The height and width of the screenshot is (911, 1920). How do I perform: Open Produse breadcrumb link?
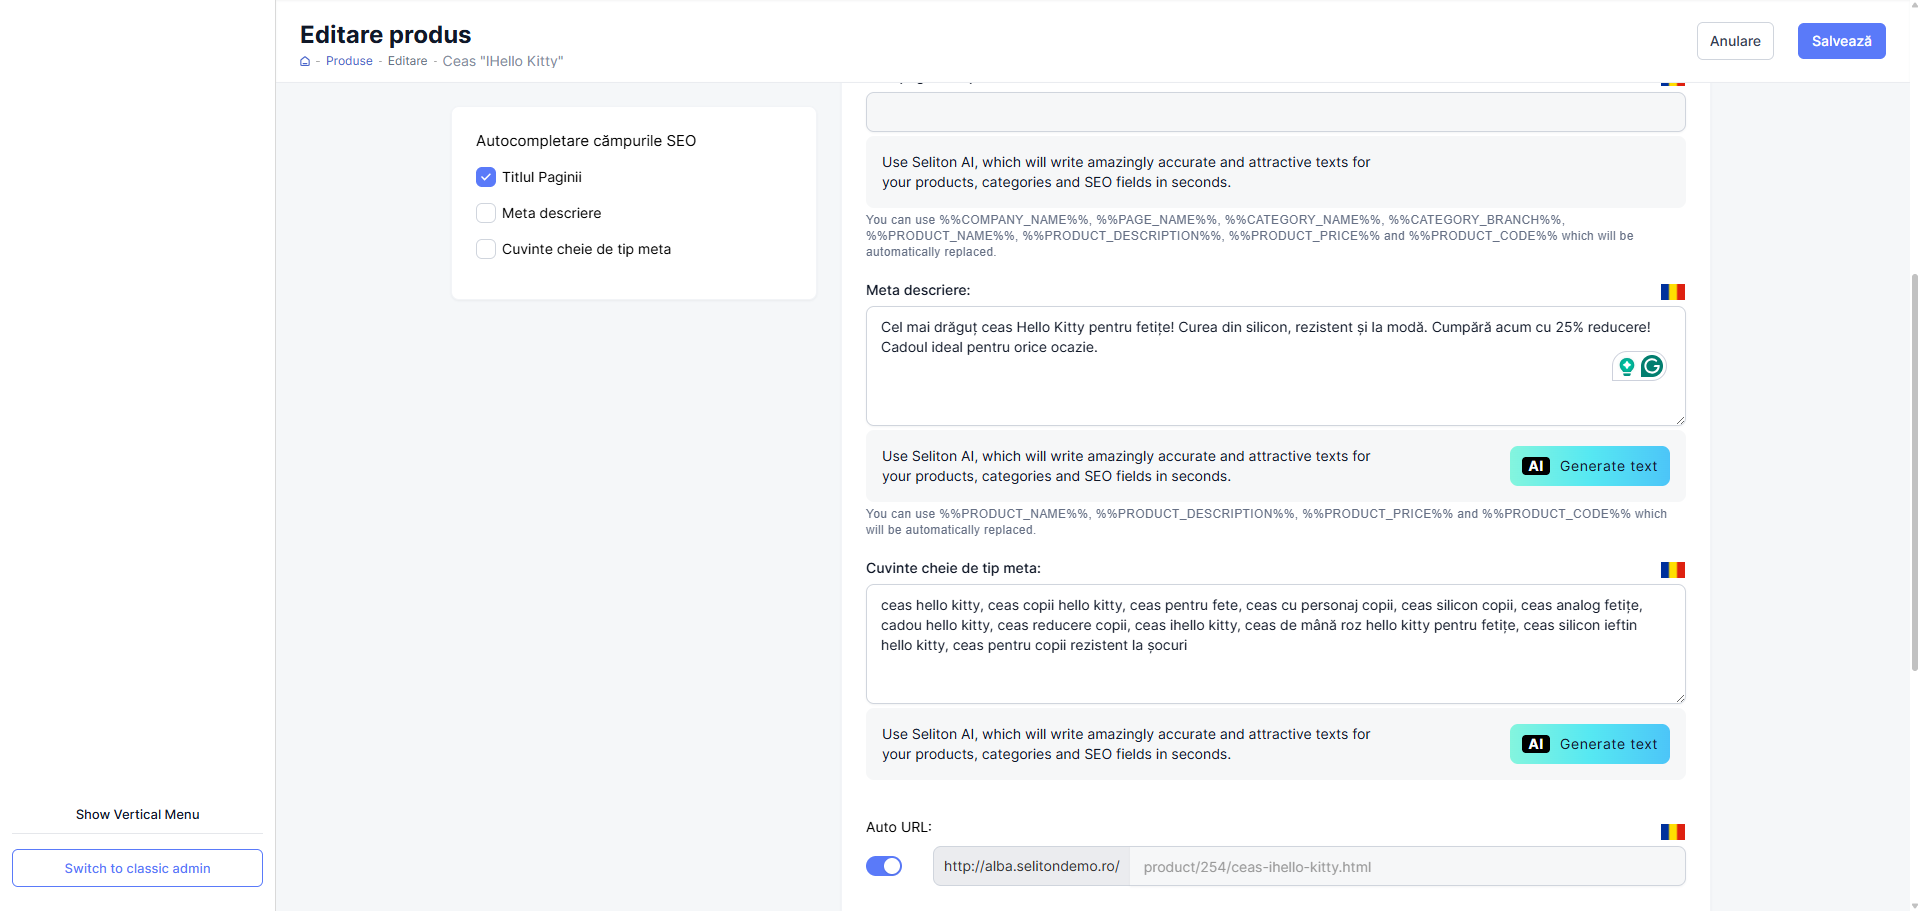click(349, 61)
